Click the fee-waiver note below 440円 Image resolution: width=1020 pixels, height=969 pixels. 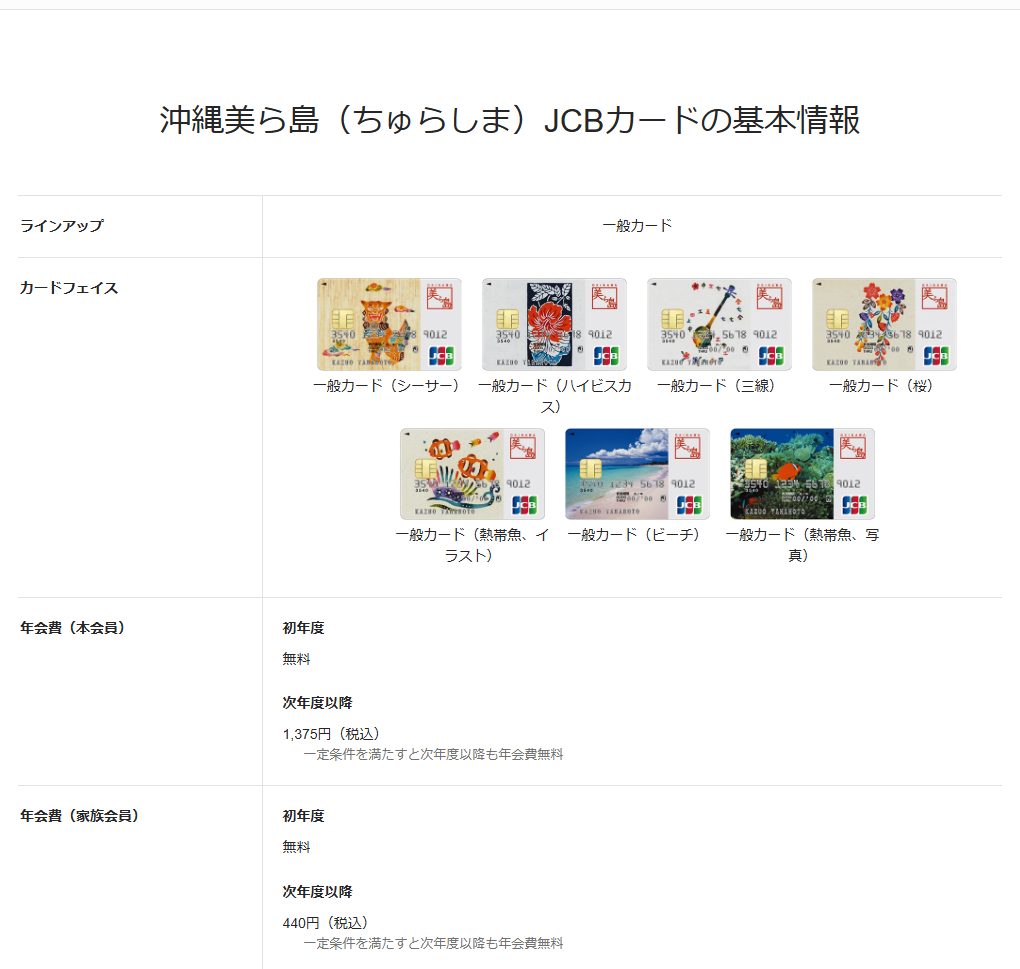(433, 943)
